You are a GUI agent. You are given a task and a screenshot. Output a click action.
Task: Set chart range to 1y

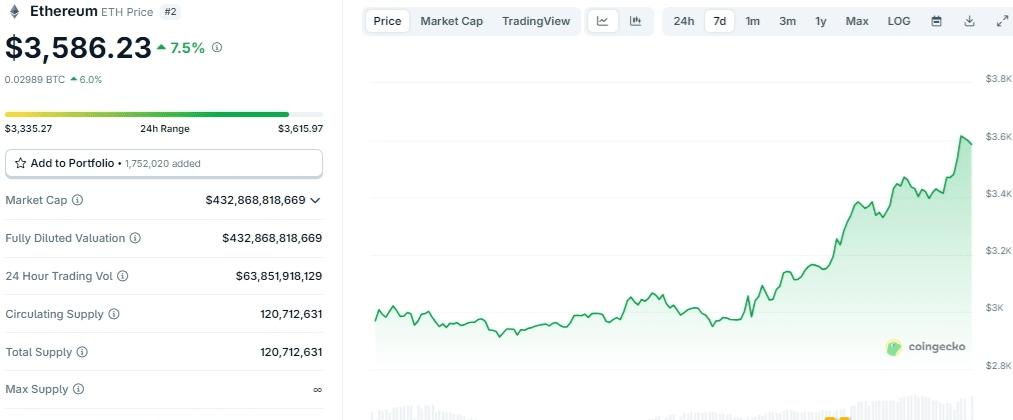pos(820,21)
